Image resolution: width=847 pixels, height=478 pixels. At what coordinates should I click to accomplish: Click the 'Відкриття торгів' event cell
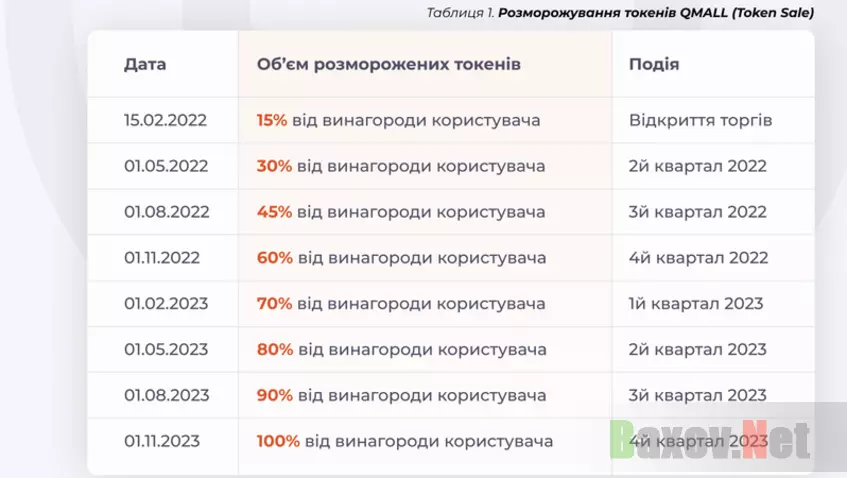[x=700, y=121]
